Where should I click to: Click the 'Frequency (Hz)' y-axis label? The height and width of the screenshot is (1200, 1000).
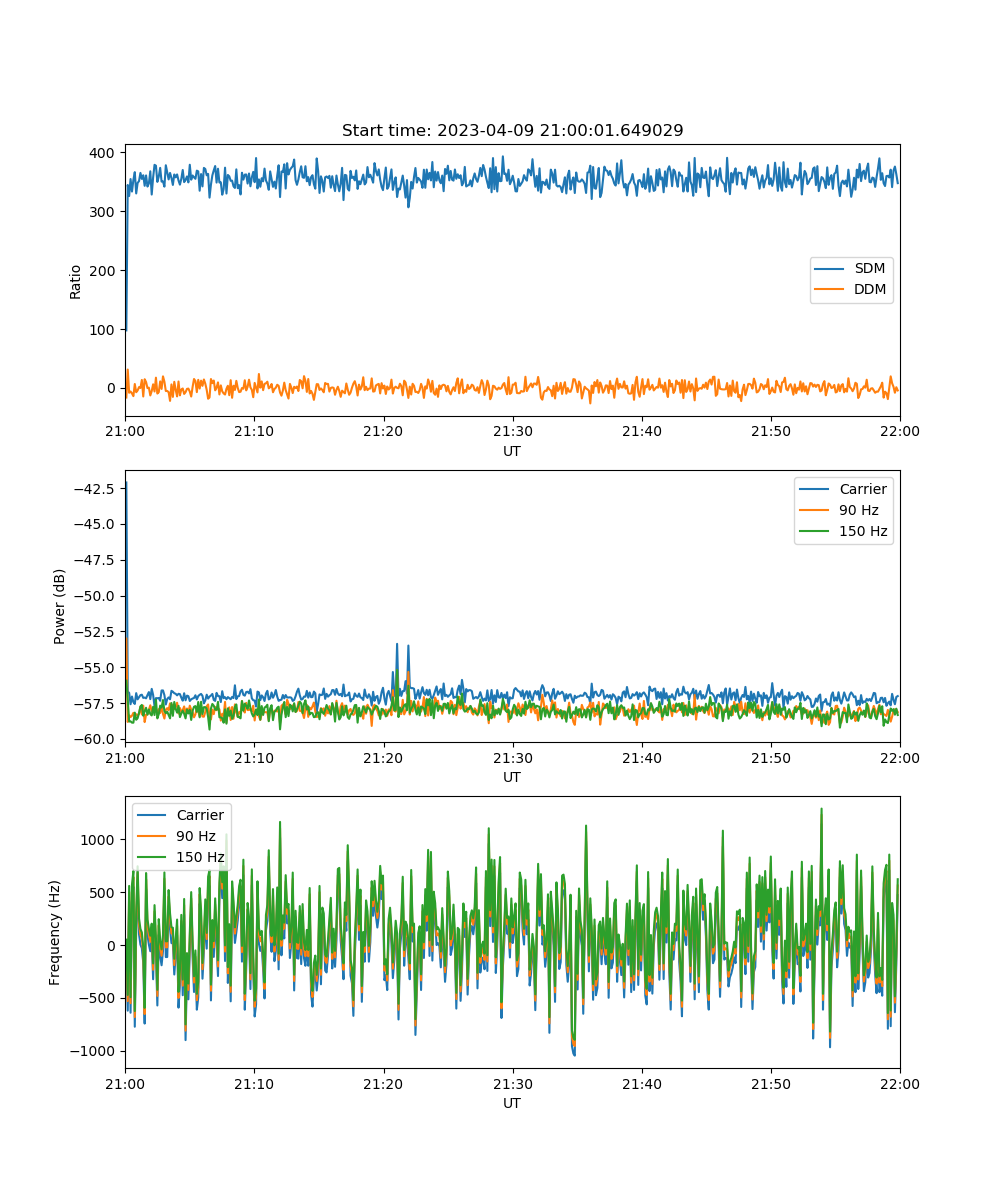pos(55,932)
